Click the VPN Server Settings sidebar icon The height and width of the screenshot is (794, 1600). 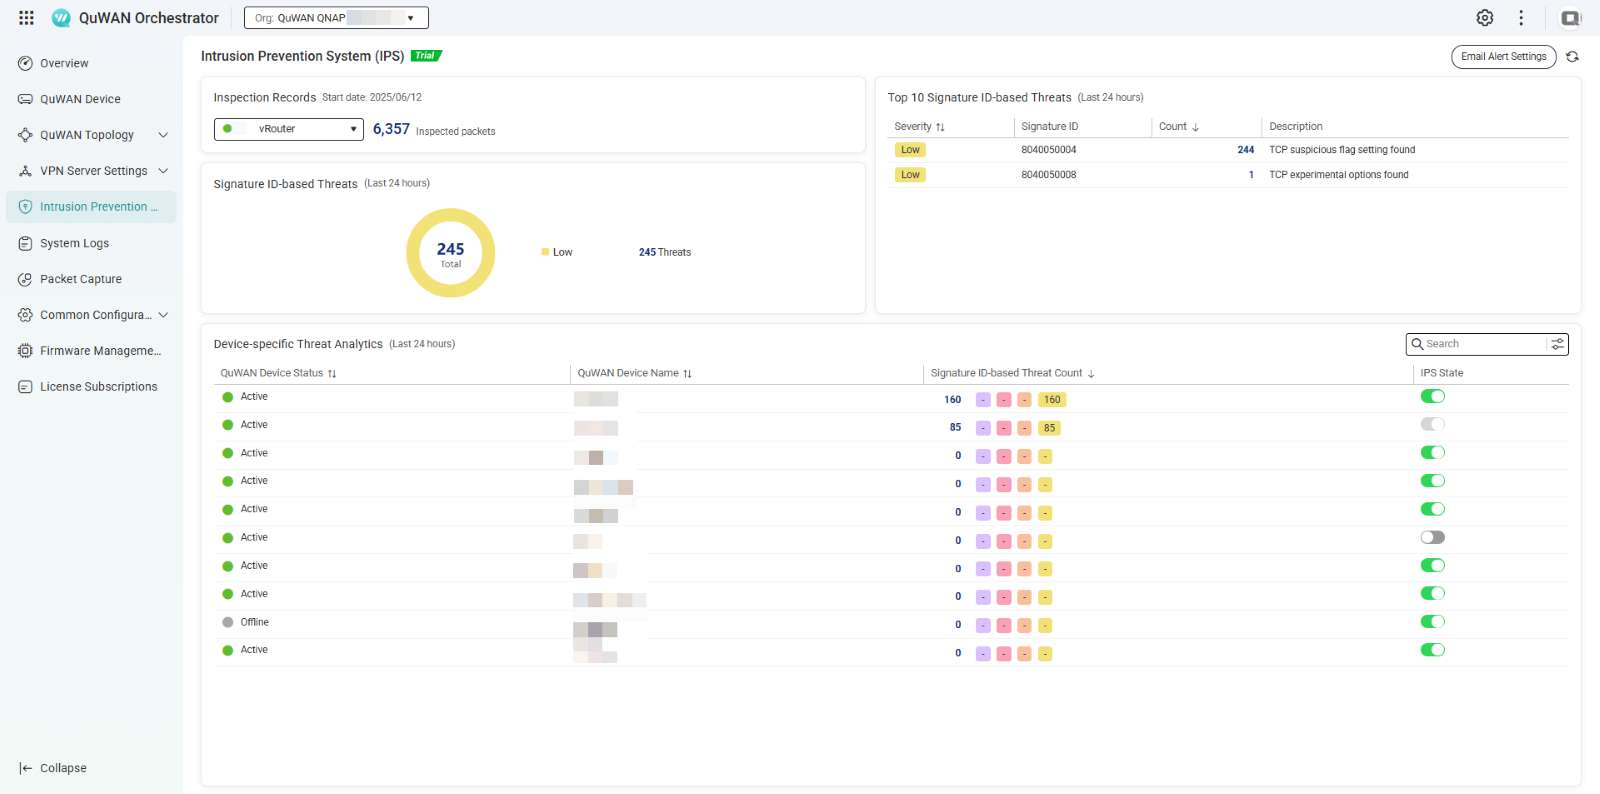point(25,171)
